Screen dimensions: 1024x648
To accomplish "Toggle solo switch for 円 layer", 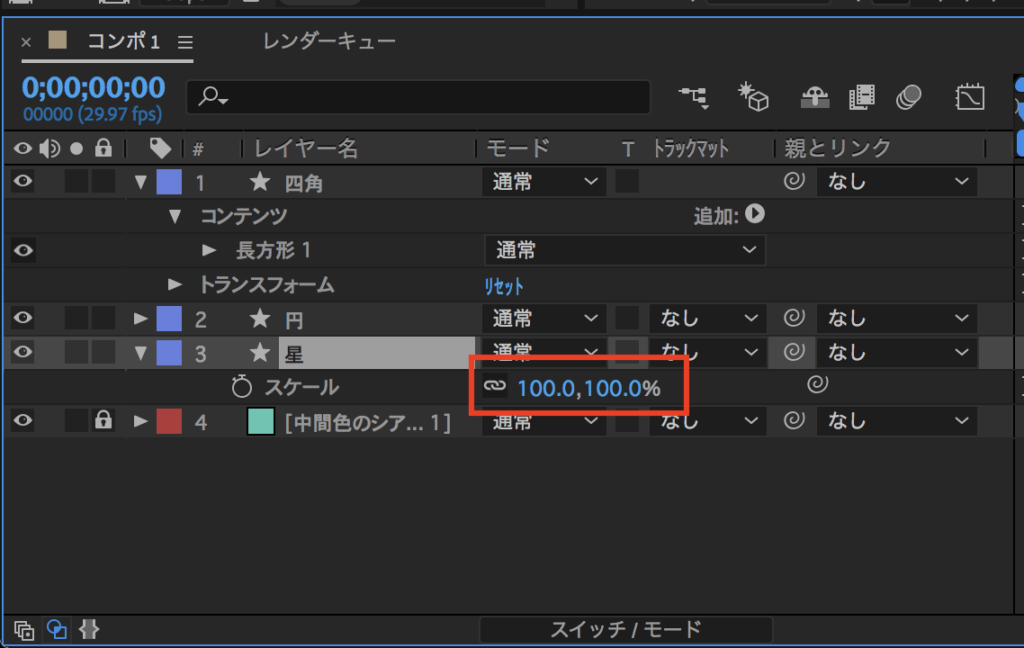I will tap(76, 319).
